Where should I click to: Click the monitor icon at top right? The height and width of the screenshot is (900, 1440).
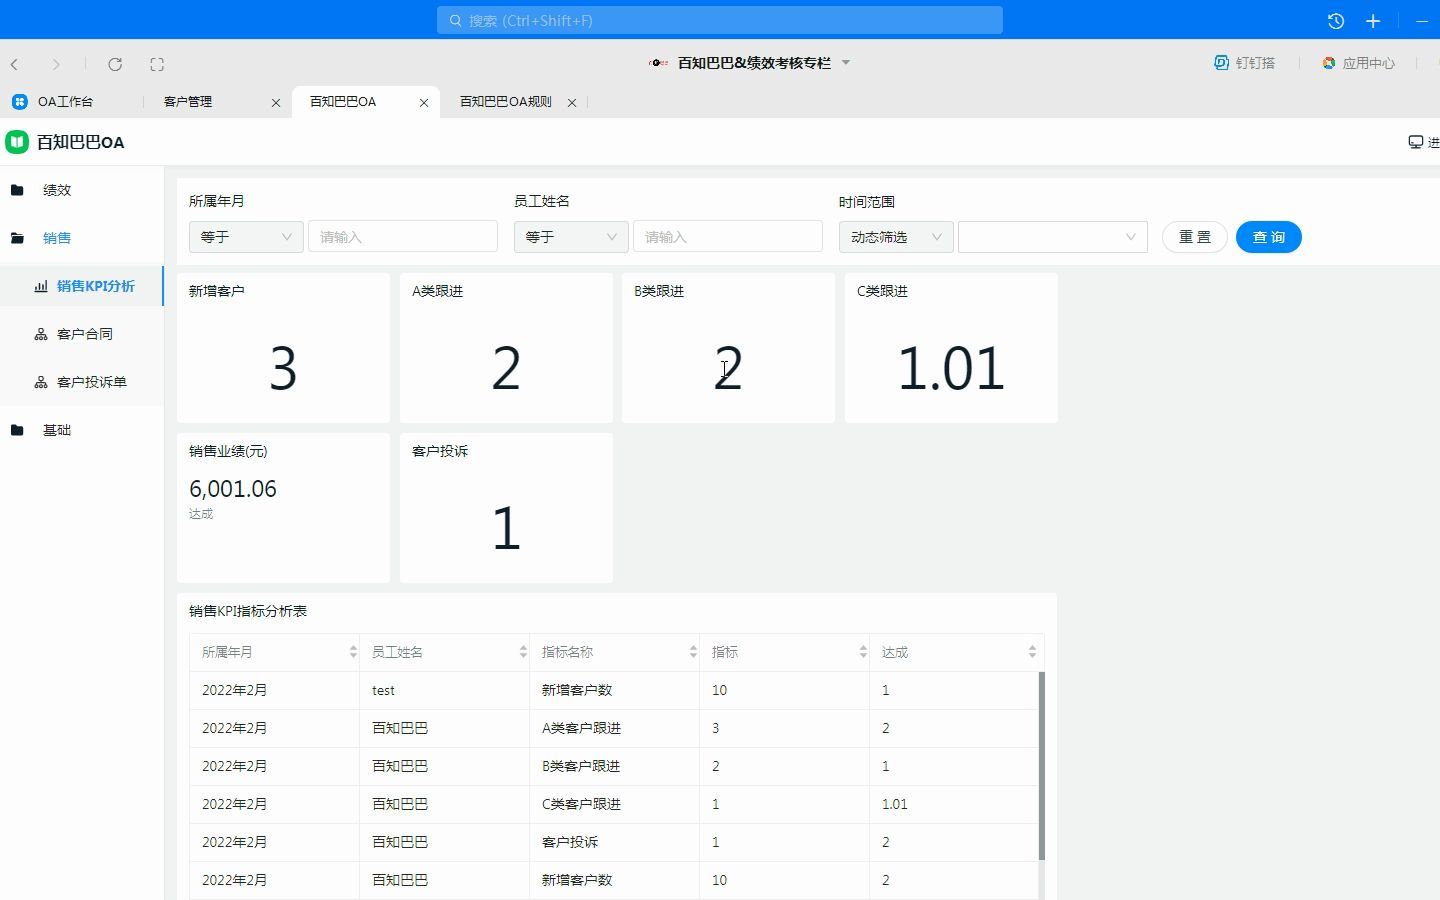coord(1416,142)
